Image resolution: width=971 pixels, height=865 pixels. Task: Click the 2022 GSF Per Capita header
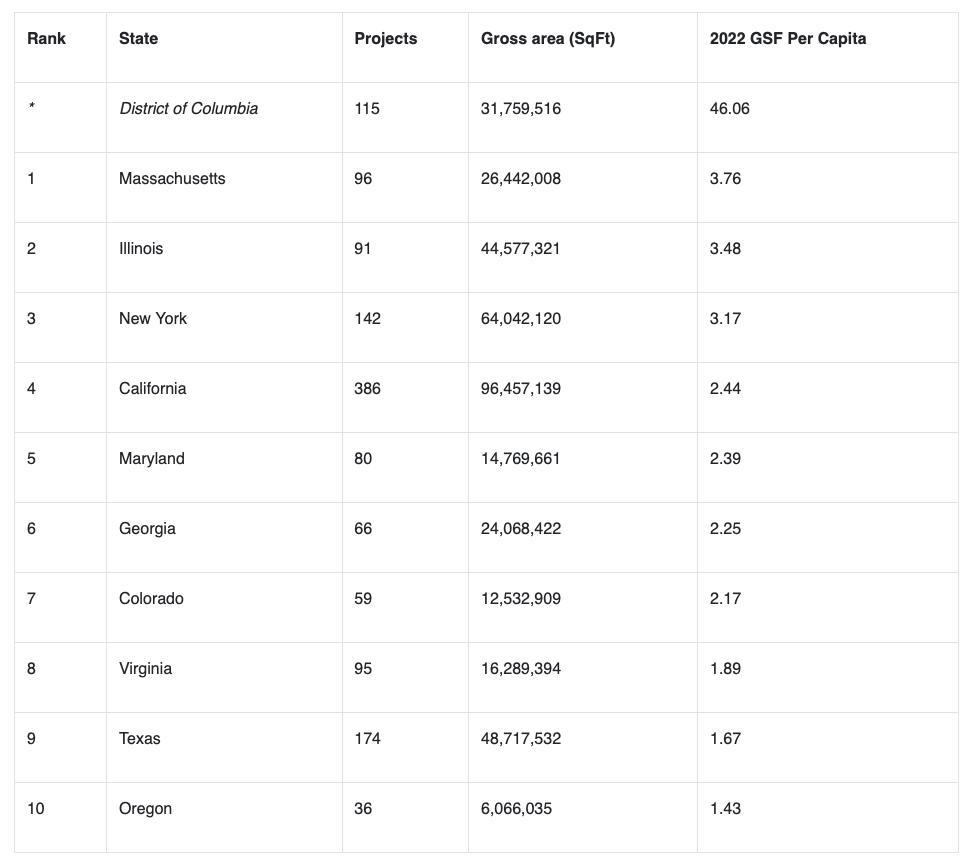coord(788,38)
